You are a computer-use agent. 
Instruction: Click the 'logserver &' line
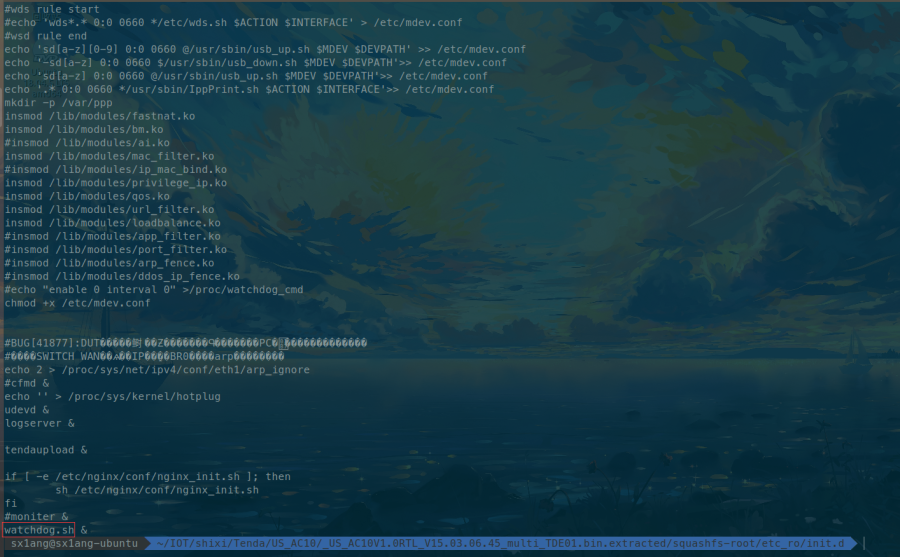click(39, 423)
